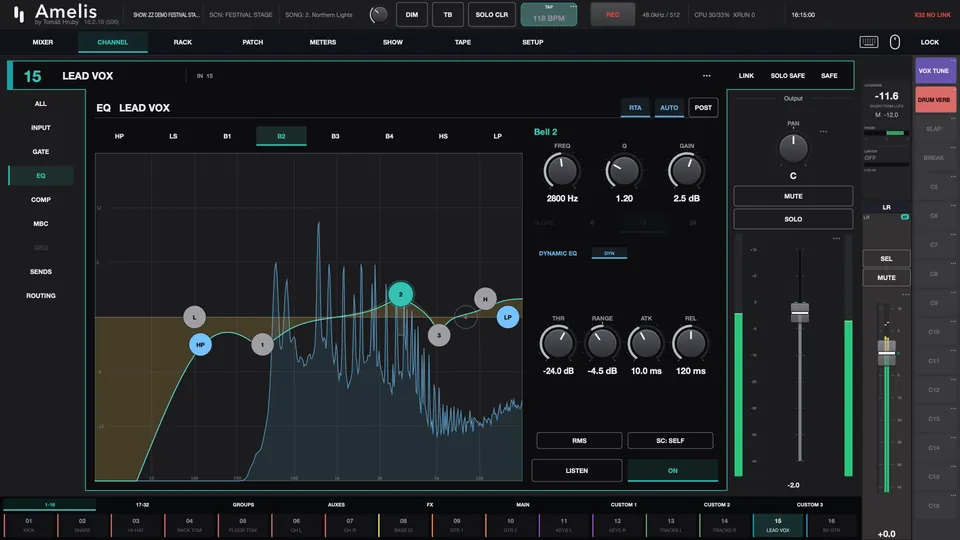Click the LINK button in channel header
The image size is (960, 540).
[x=746, y=76]
